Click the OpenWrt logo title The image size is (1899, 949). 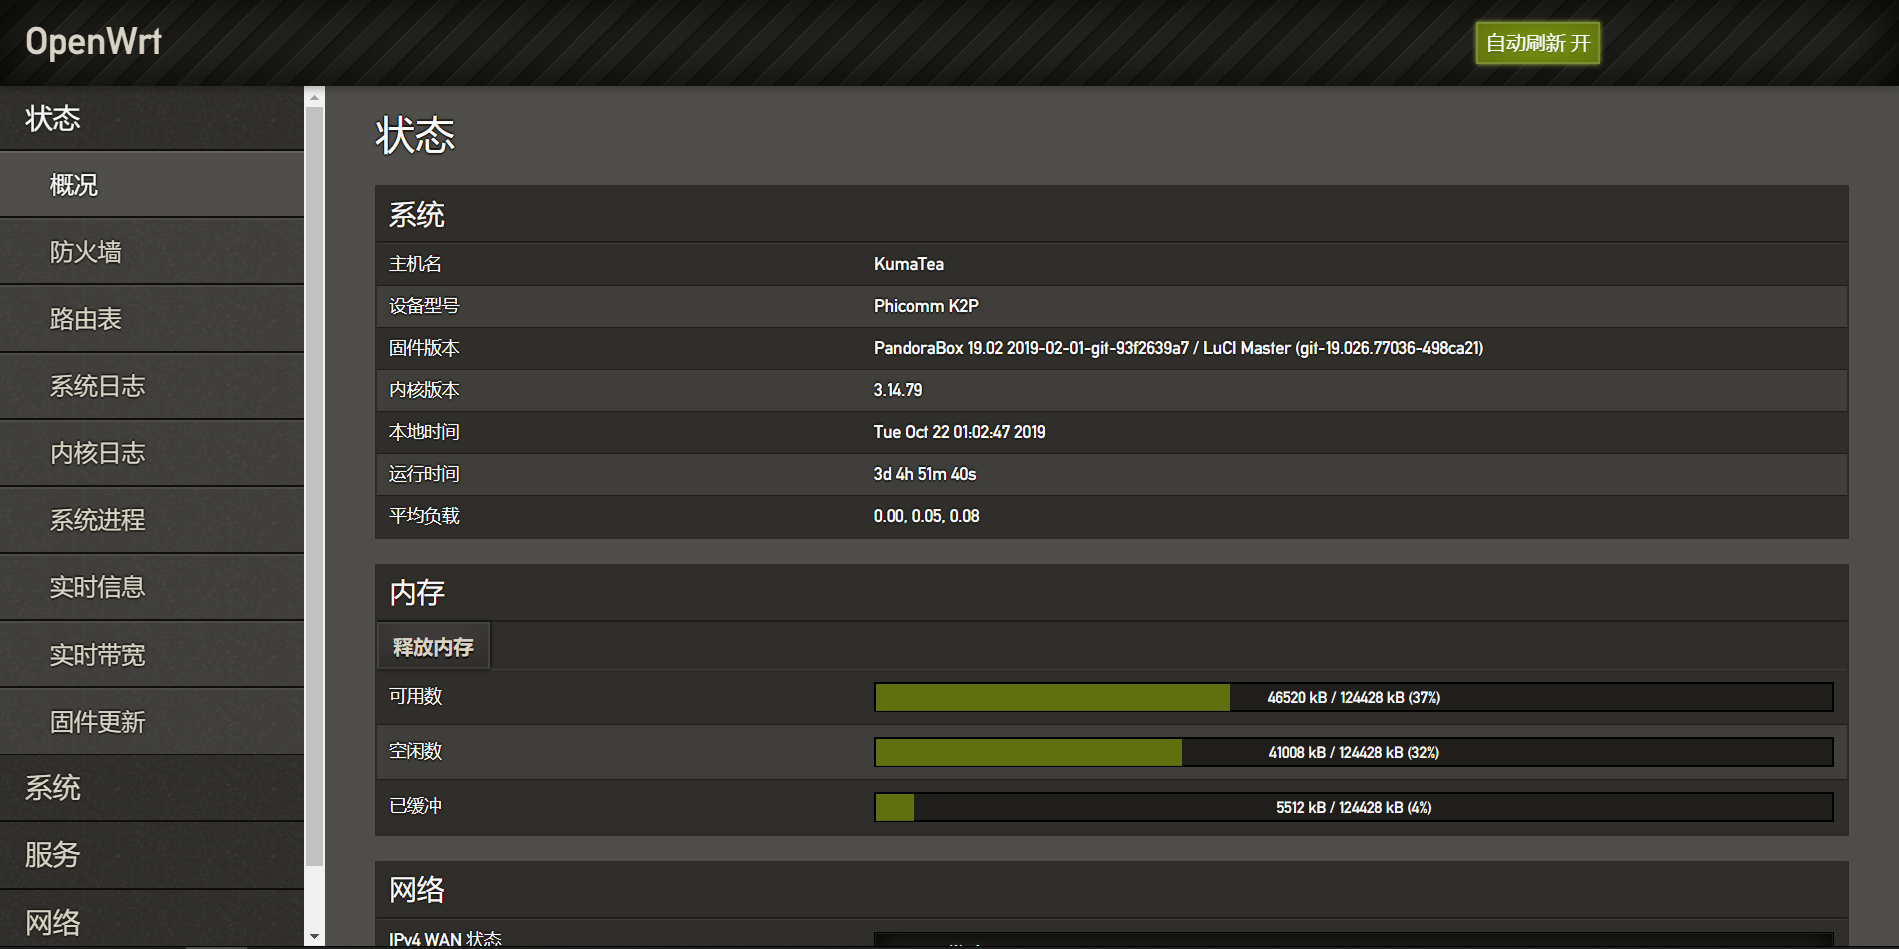point(93,42)
